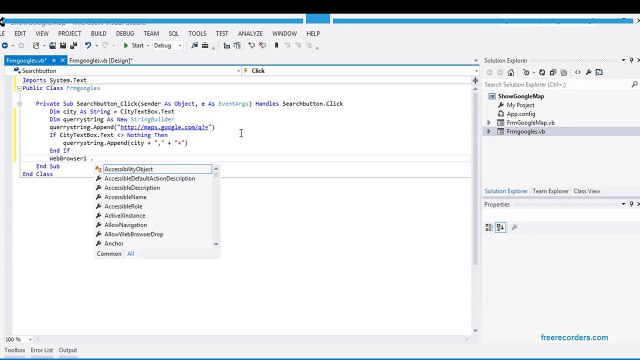640x360 pixels.
Task: Open the DEBUG menu
Action: [x=125, y=33]
